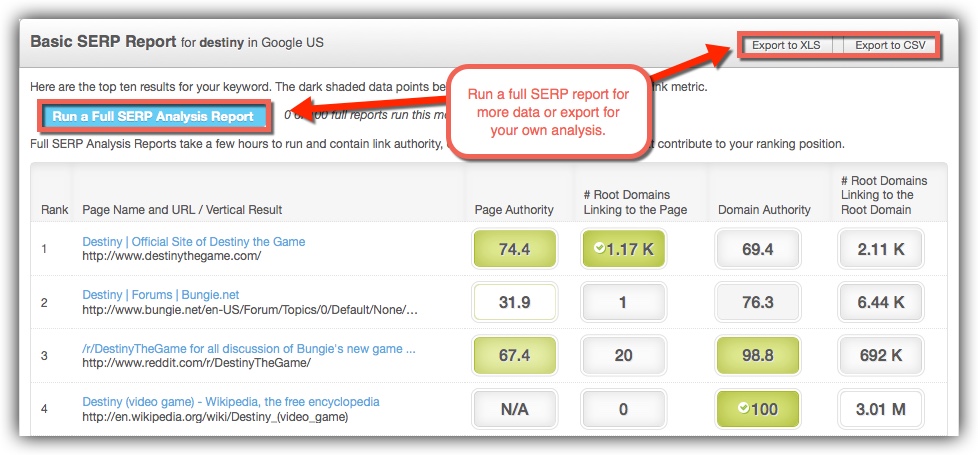Click Basic SERP Report heading
The height and width of the screenshot is (455, 978).
(104, 42)
